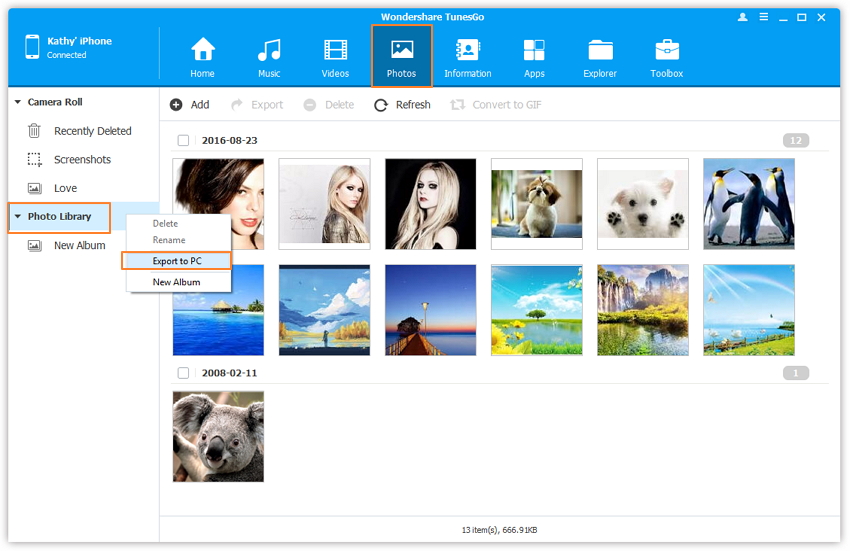Screen dimensions: 850x551
Task: Collapse the Photo Library tree arrow
Action: click(x=18, y=216)
